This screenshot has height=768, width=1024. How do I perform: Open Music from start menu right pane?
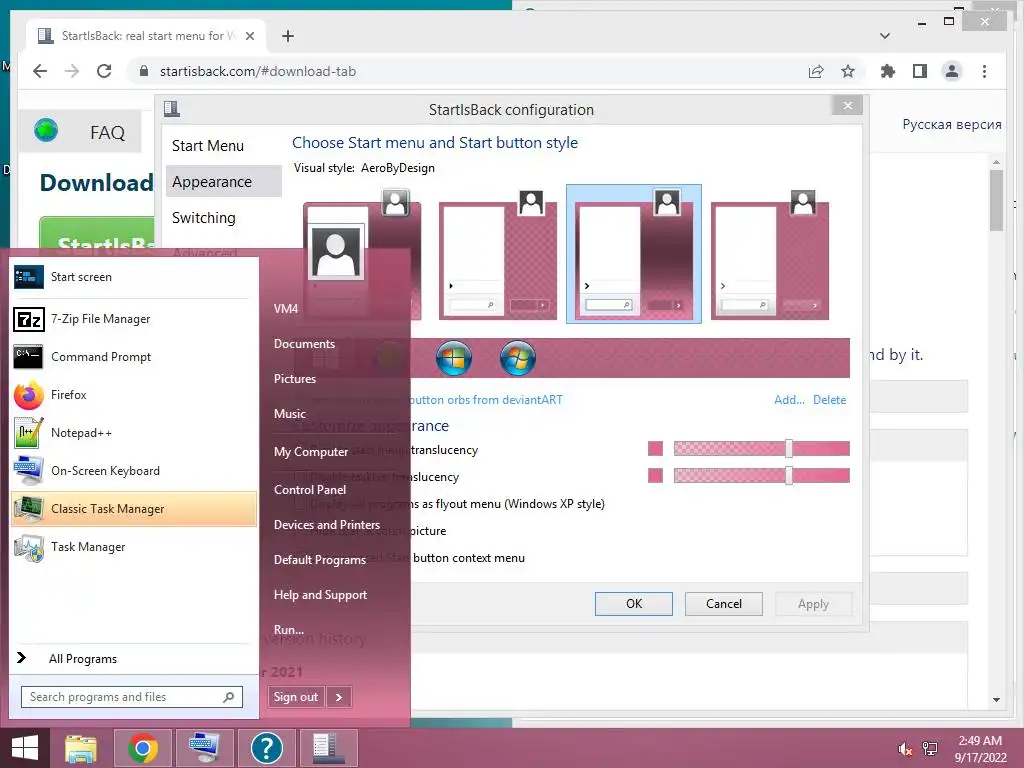click(x=290, y=413)
